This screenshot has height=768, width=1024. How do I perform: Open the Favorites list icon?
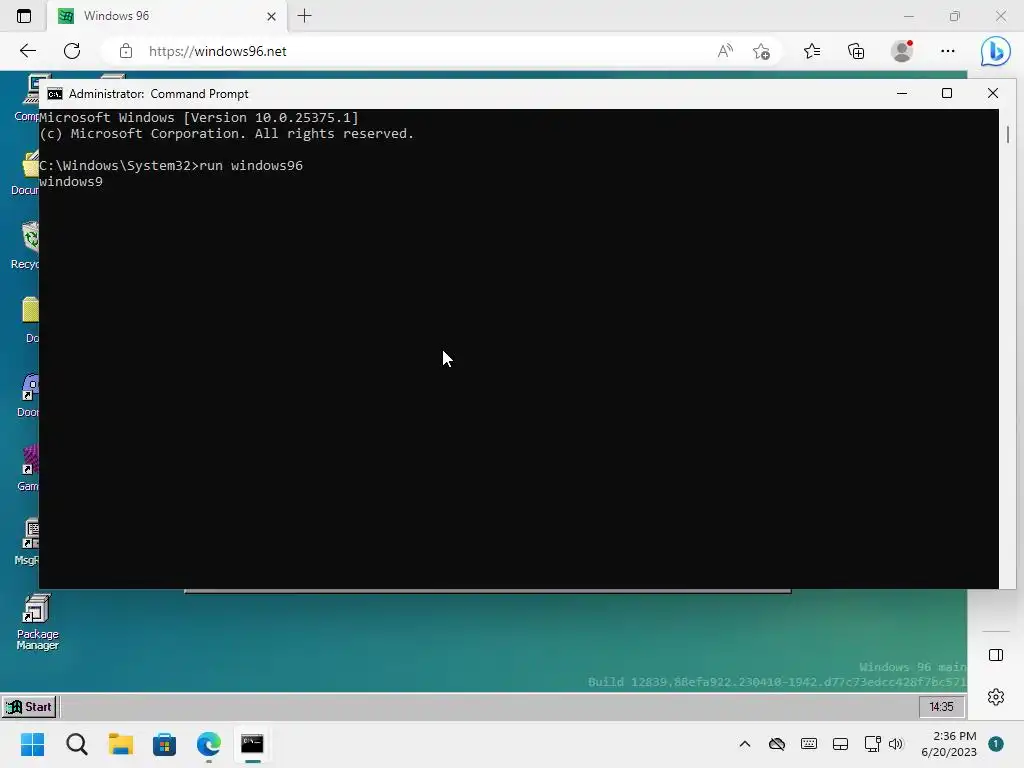point(812,51)
